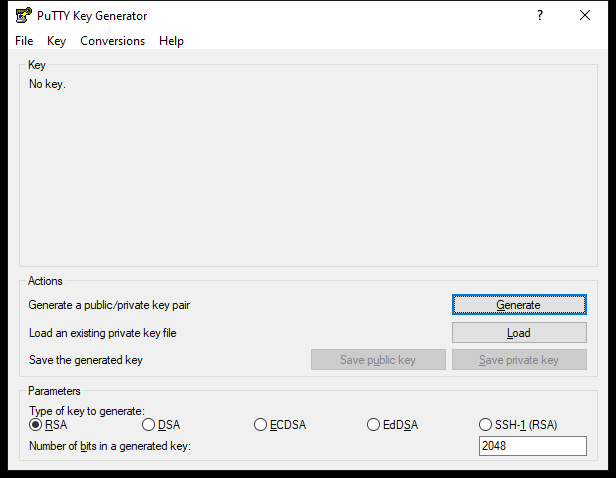Click the question mark help button
This screenshot has height=478, width=616.
pos(540,15)
